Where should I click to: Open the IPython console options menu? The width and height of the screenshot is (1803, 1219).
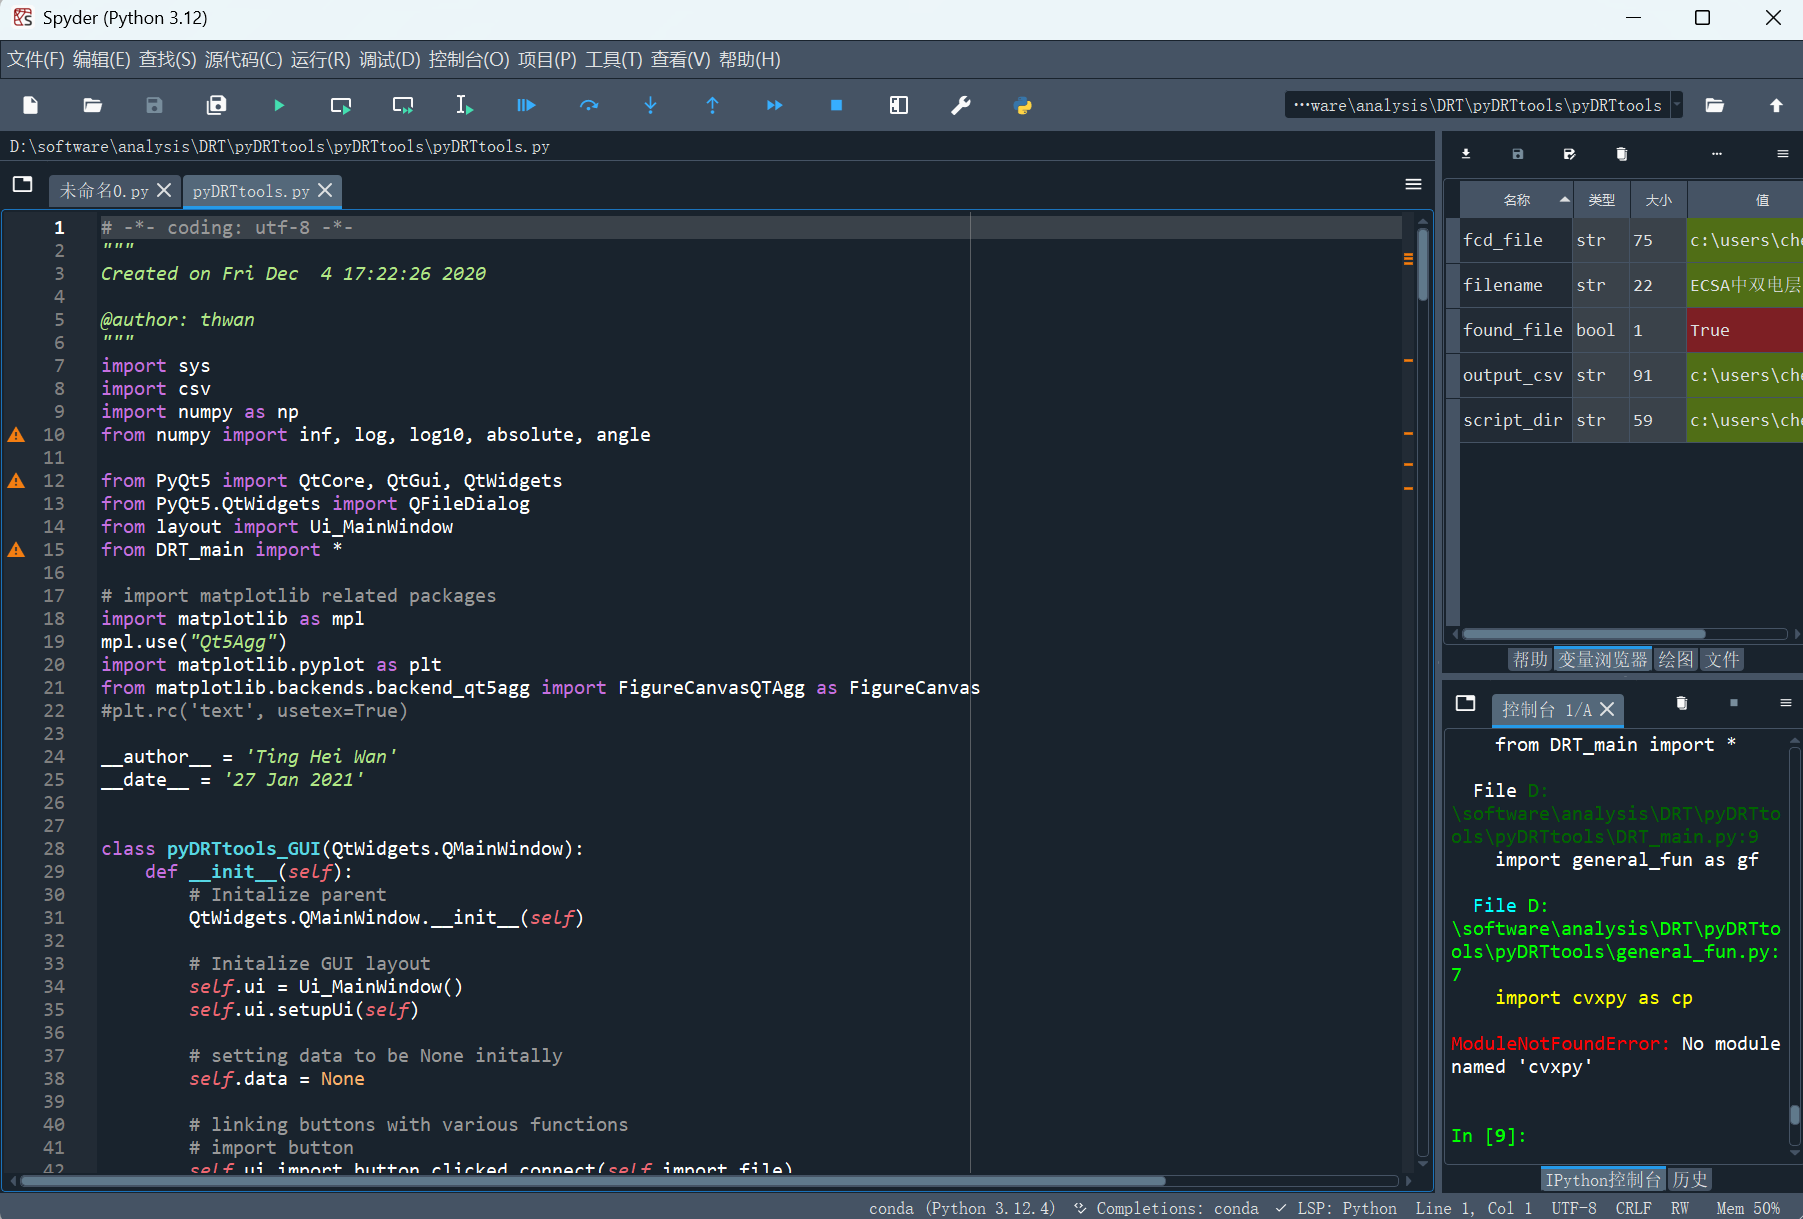1785,703
